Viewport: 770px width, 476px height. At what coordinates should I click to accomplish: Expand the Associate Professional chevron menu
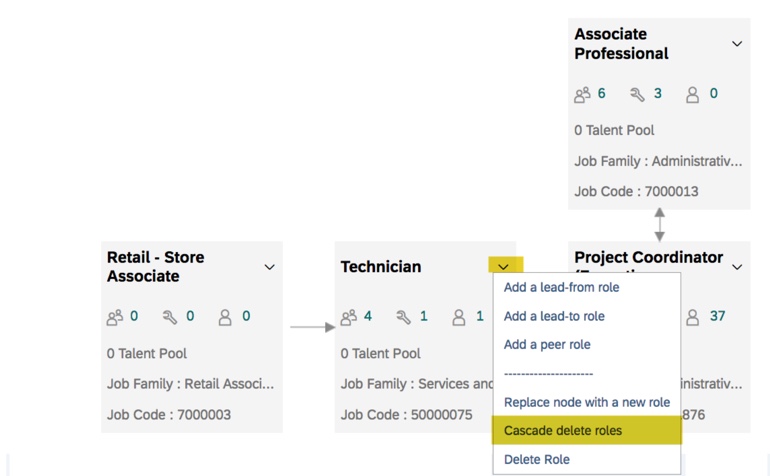click(x=737, y=44)
